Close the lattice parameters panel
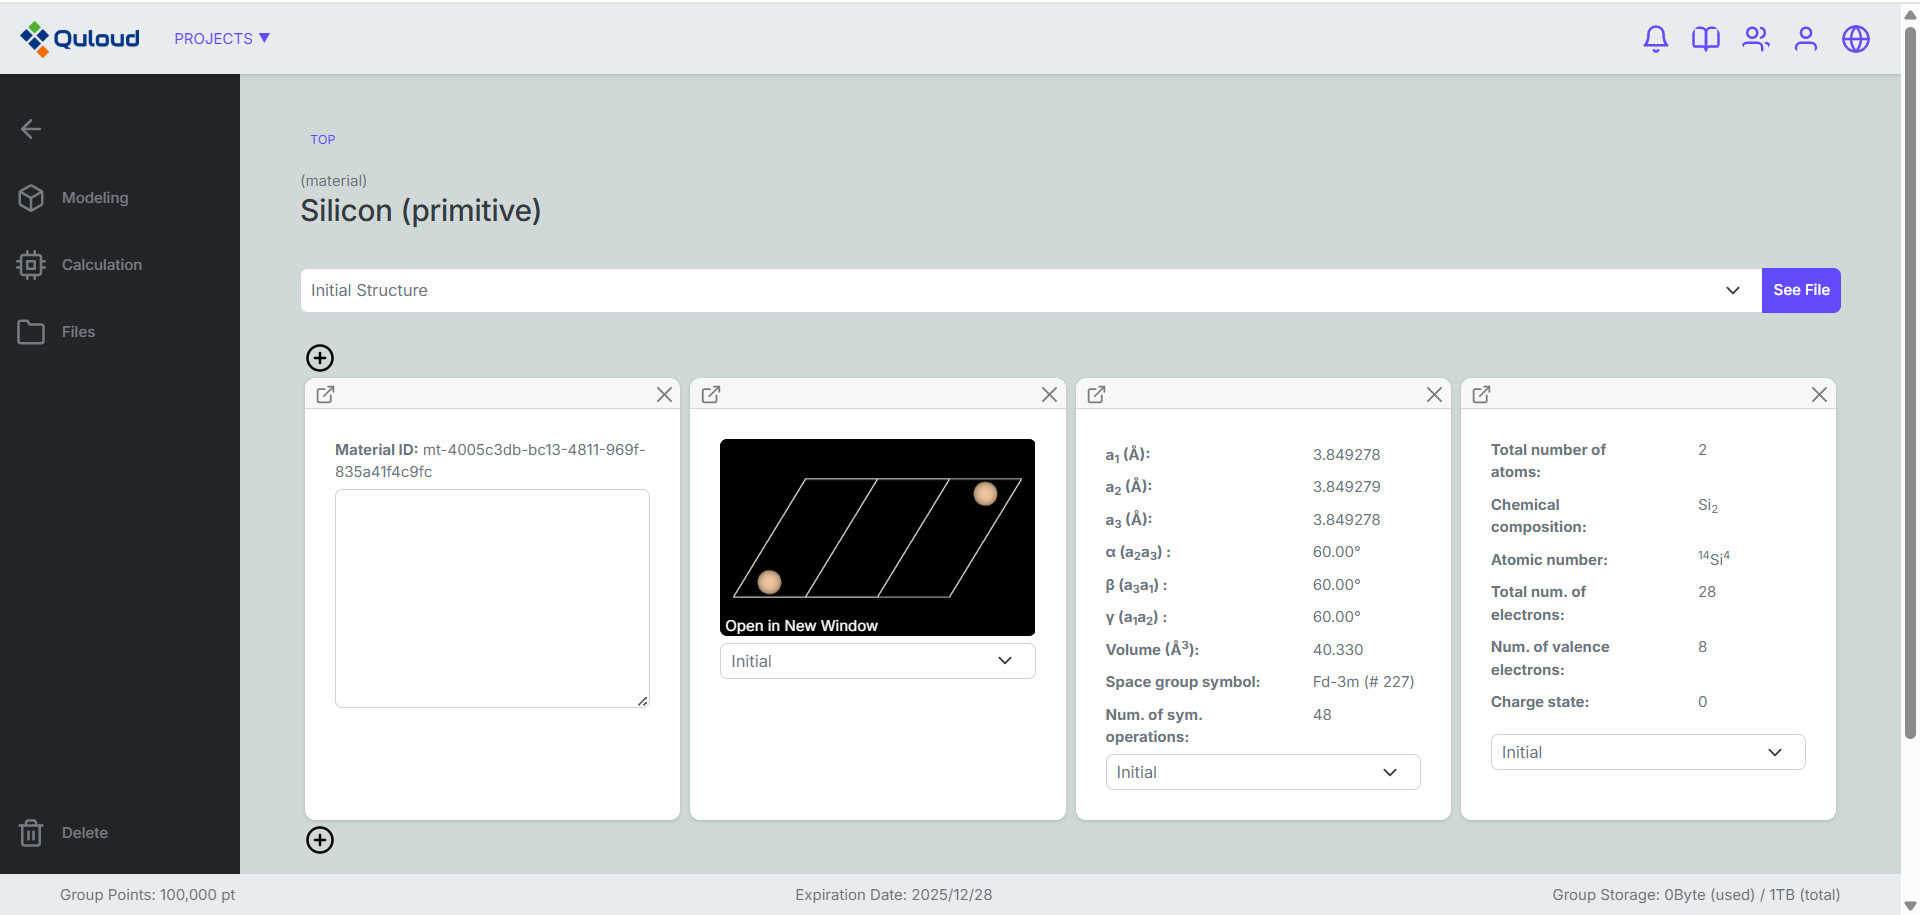The height and width of the screenshot is (915, 1920). [1434, 395]
